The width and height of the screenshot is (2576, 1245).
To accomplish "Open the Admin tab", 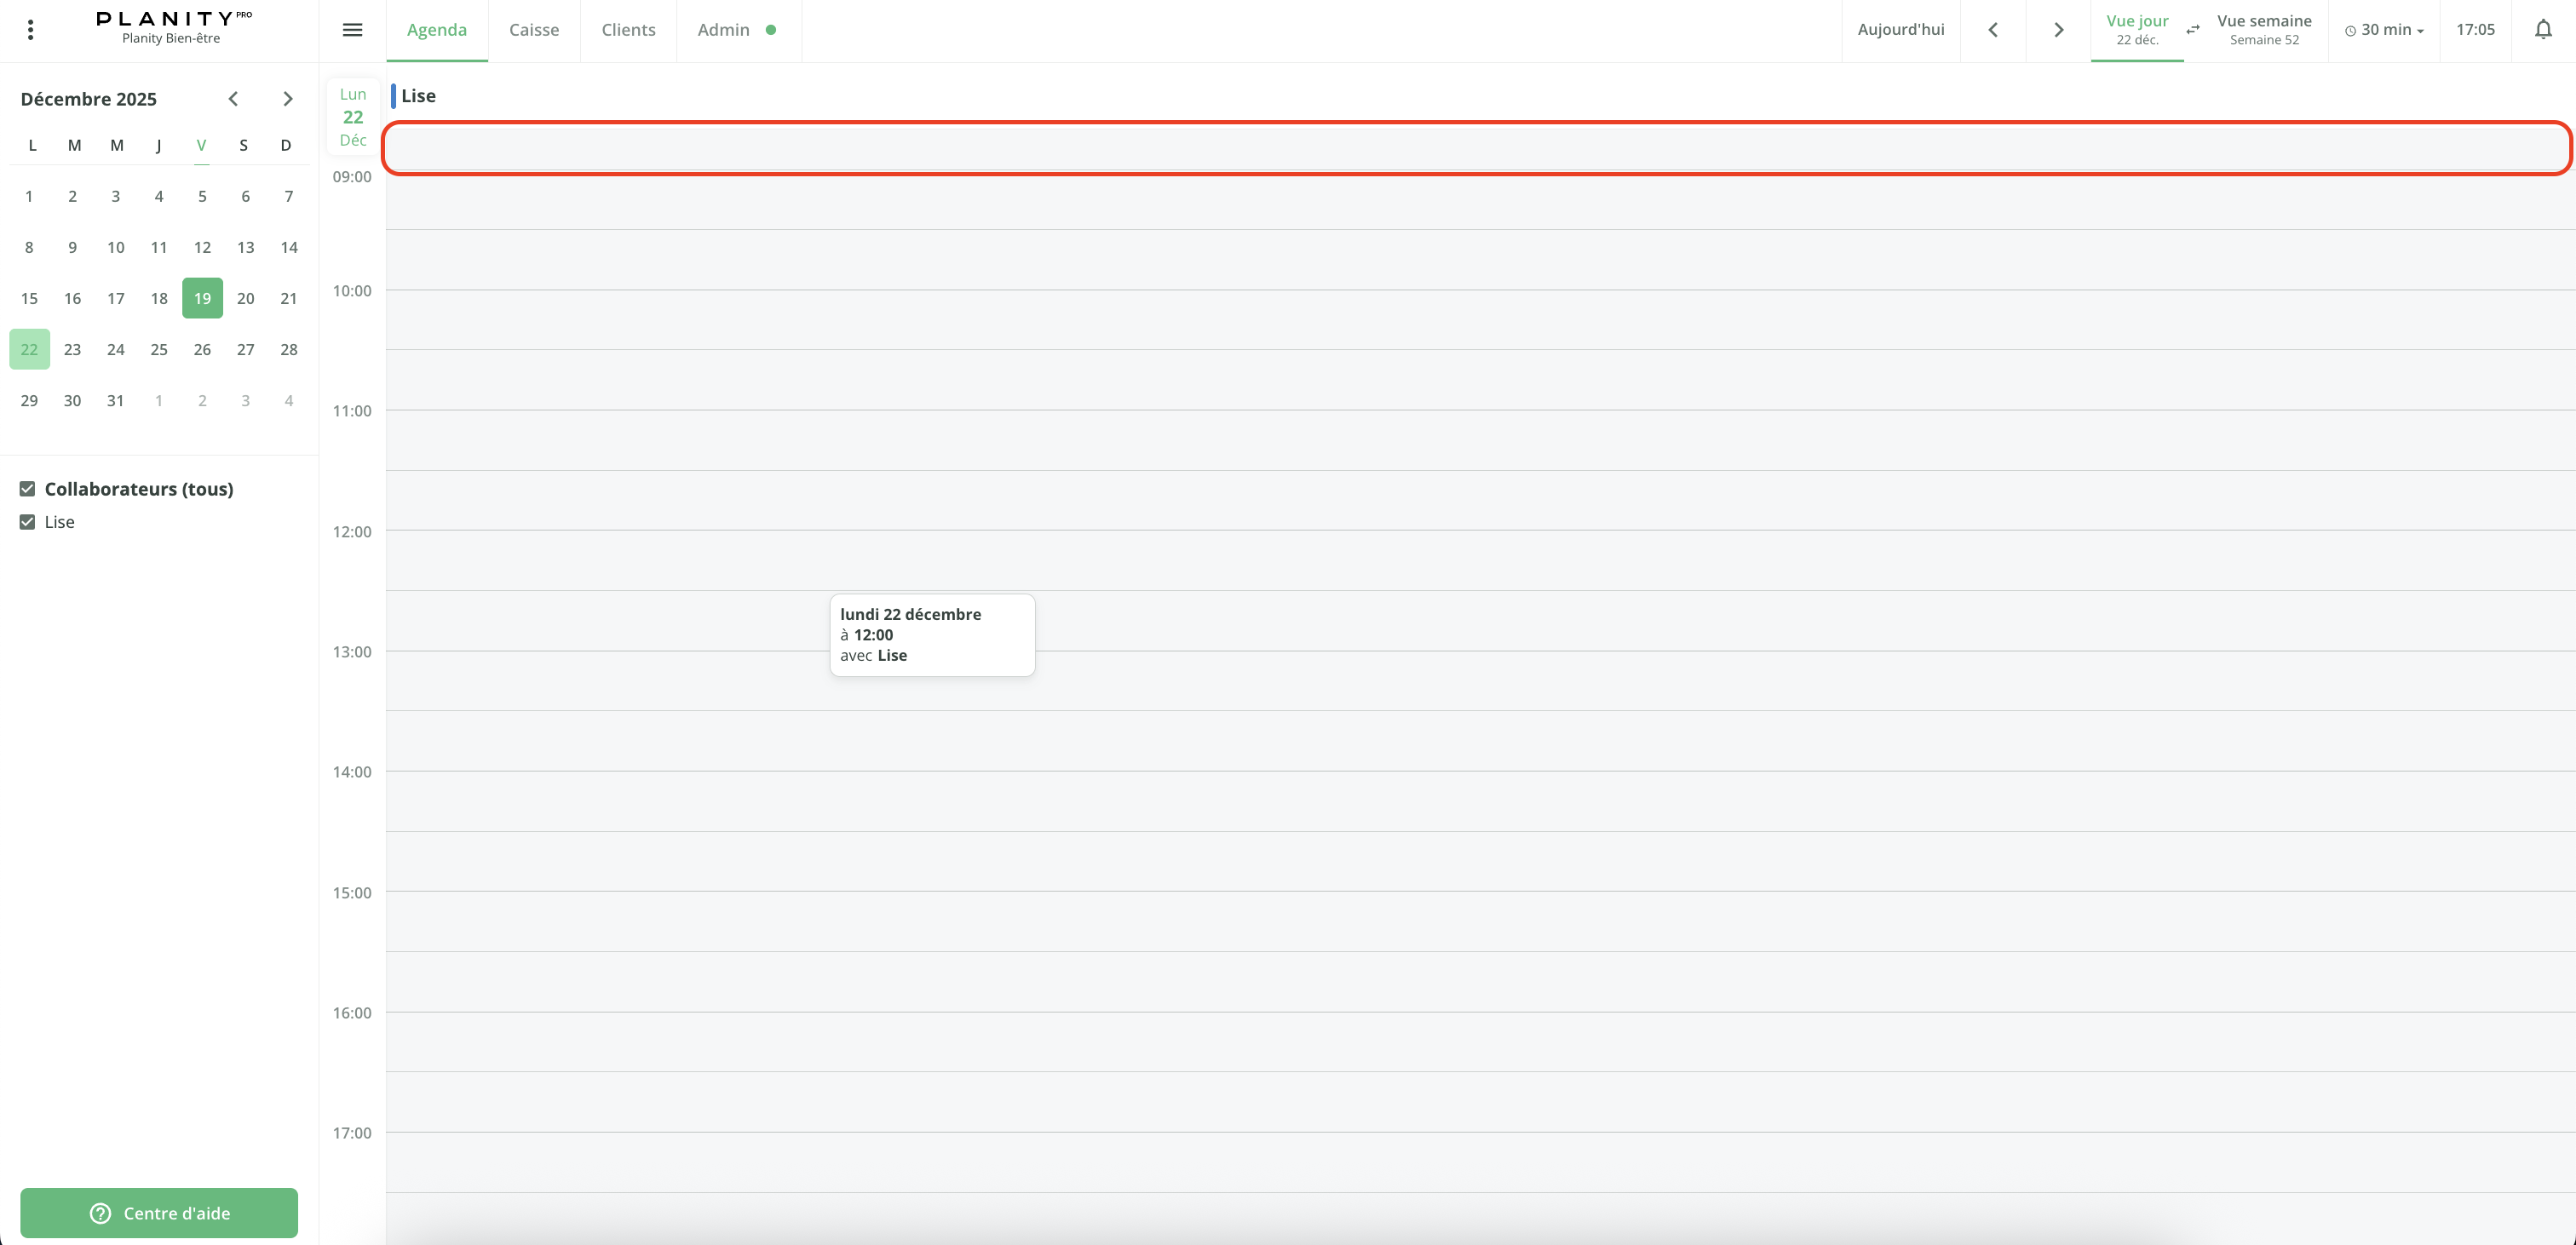I will click(724, 30).
